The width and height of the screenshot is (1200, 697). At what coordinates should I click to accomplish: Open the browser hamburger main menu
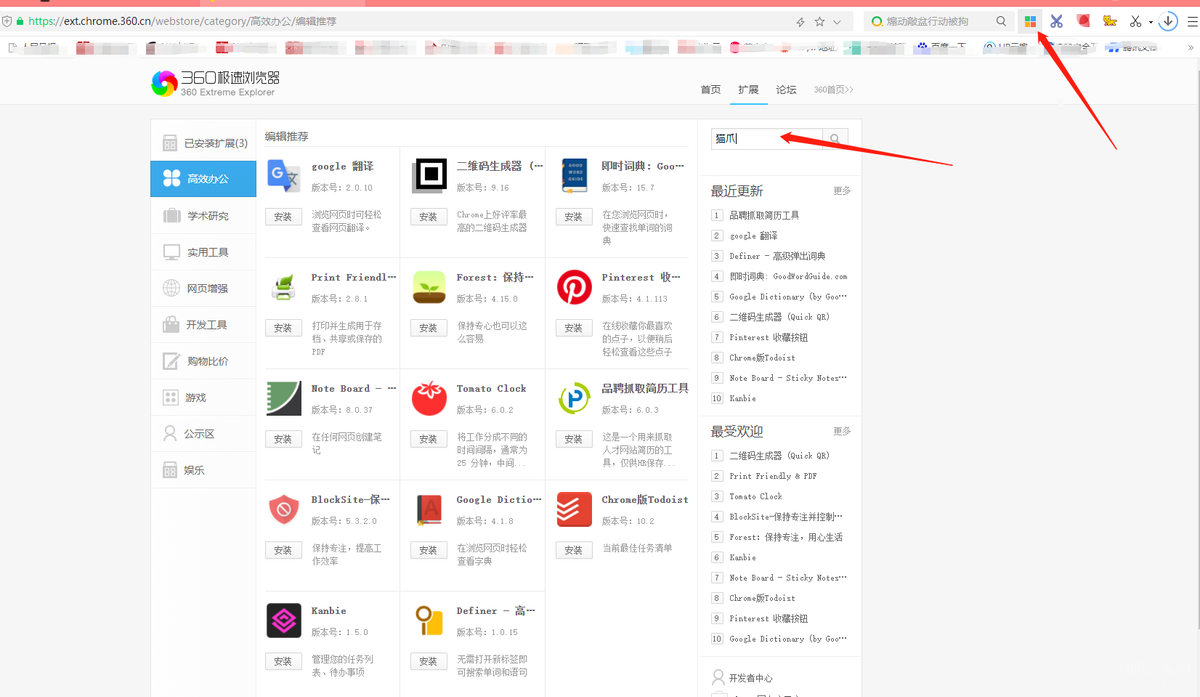pos(1190,21)
